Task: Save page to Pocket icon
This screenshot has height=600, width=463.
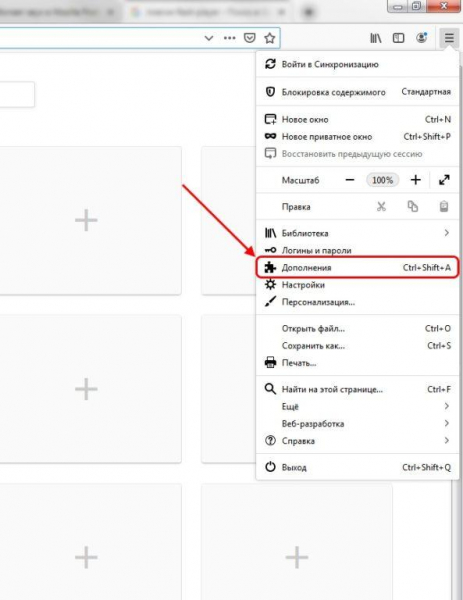Action: click(249, 38)
